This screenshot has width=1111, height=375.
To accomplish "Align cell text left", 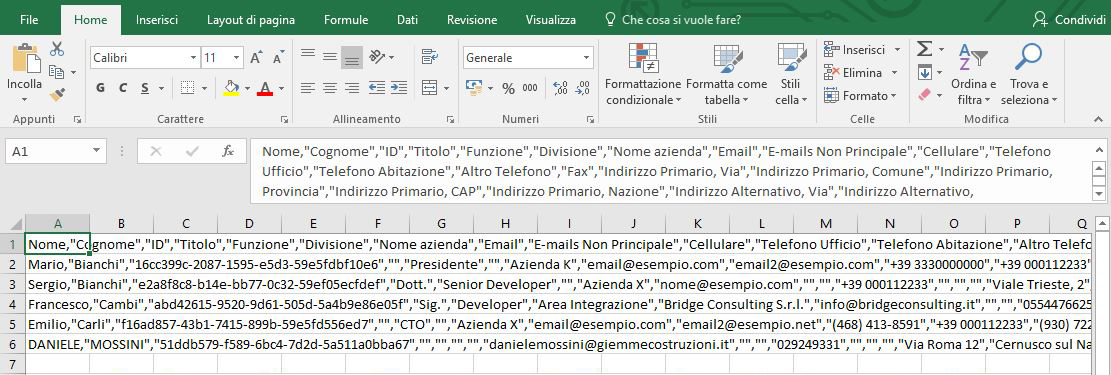I will (308, 88).
